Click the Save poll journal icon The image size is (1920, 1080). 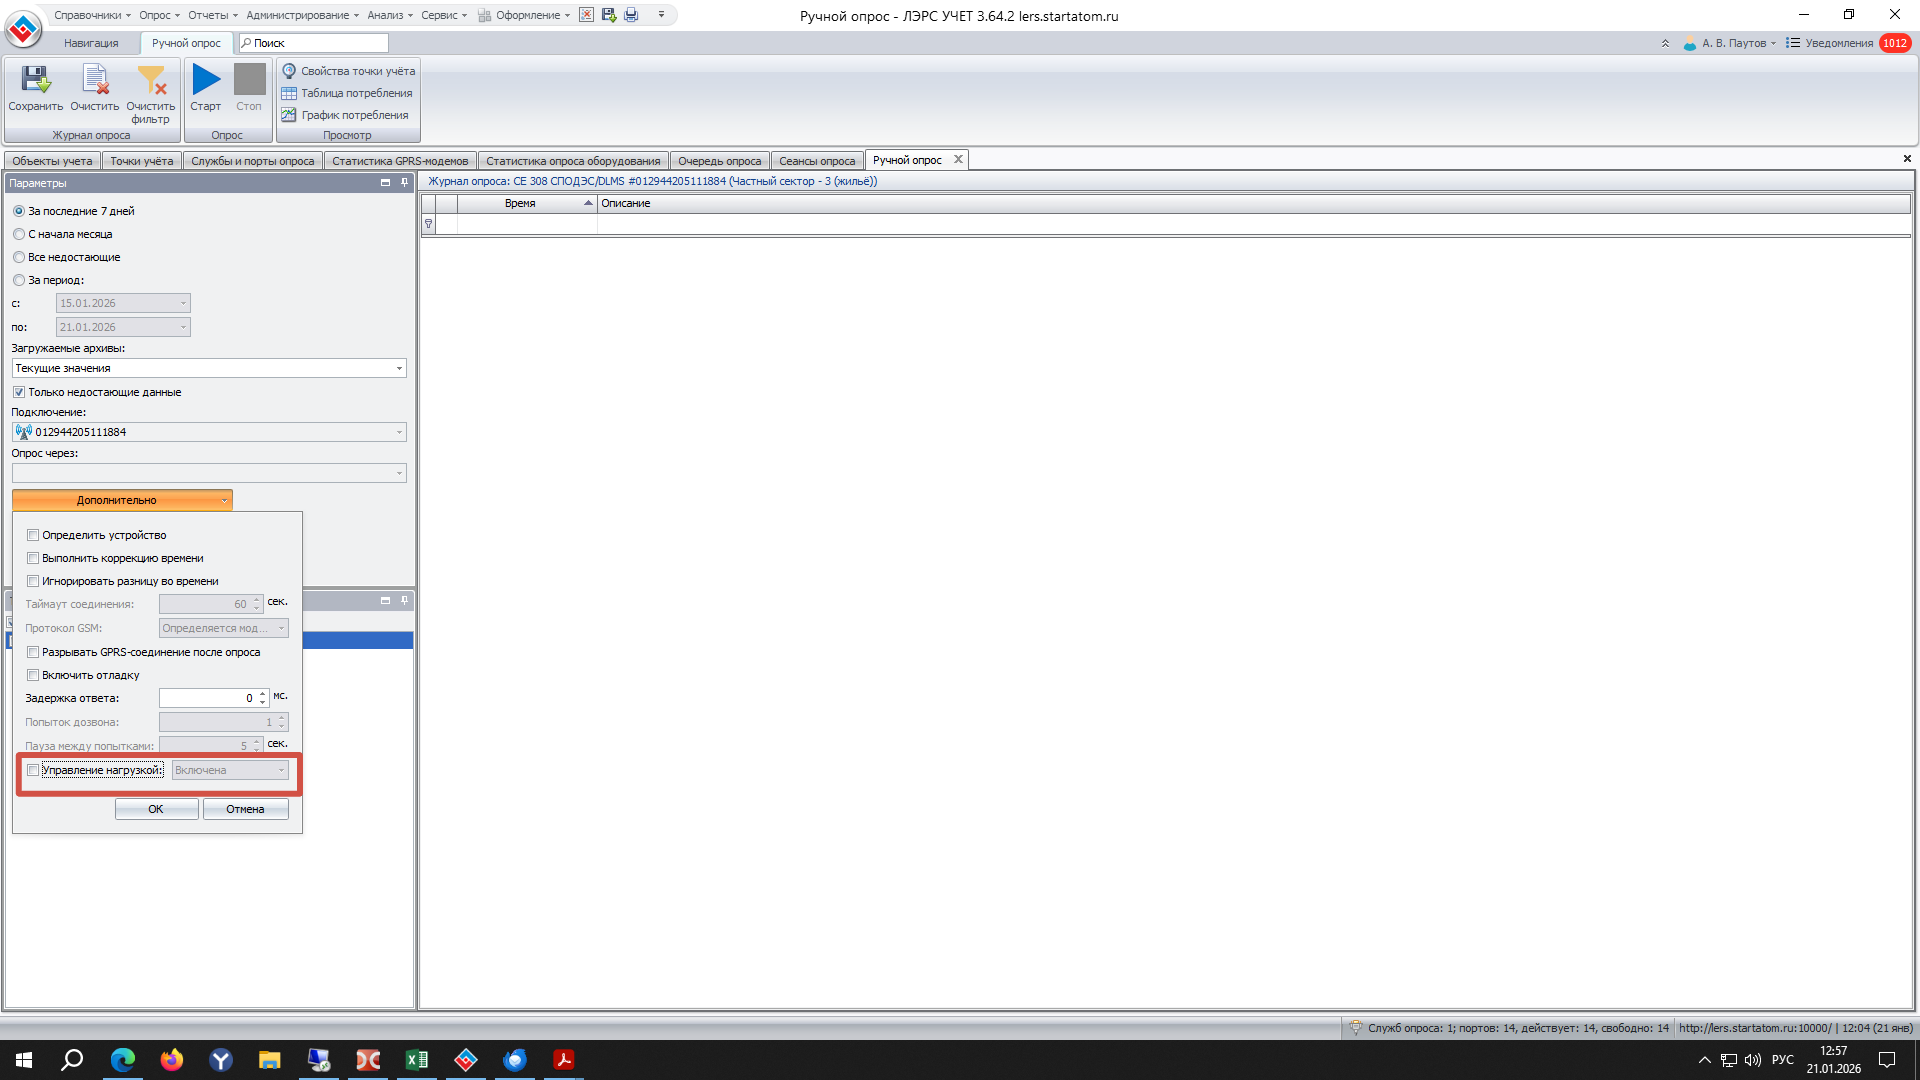point(36,80)
